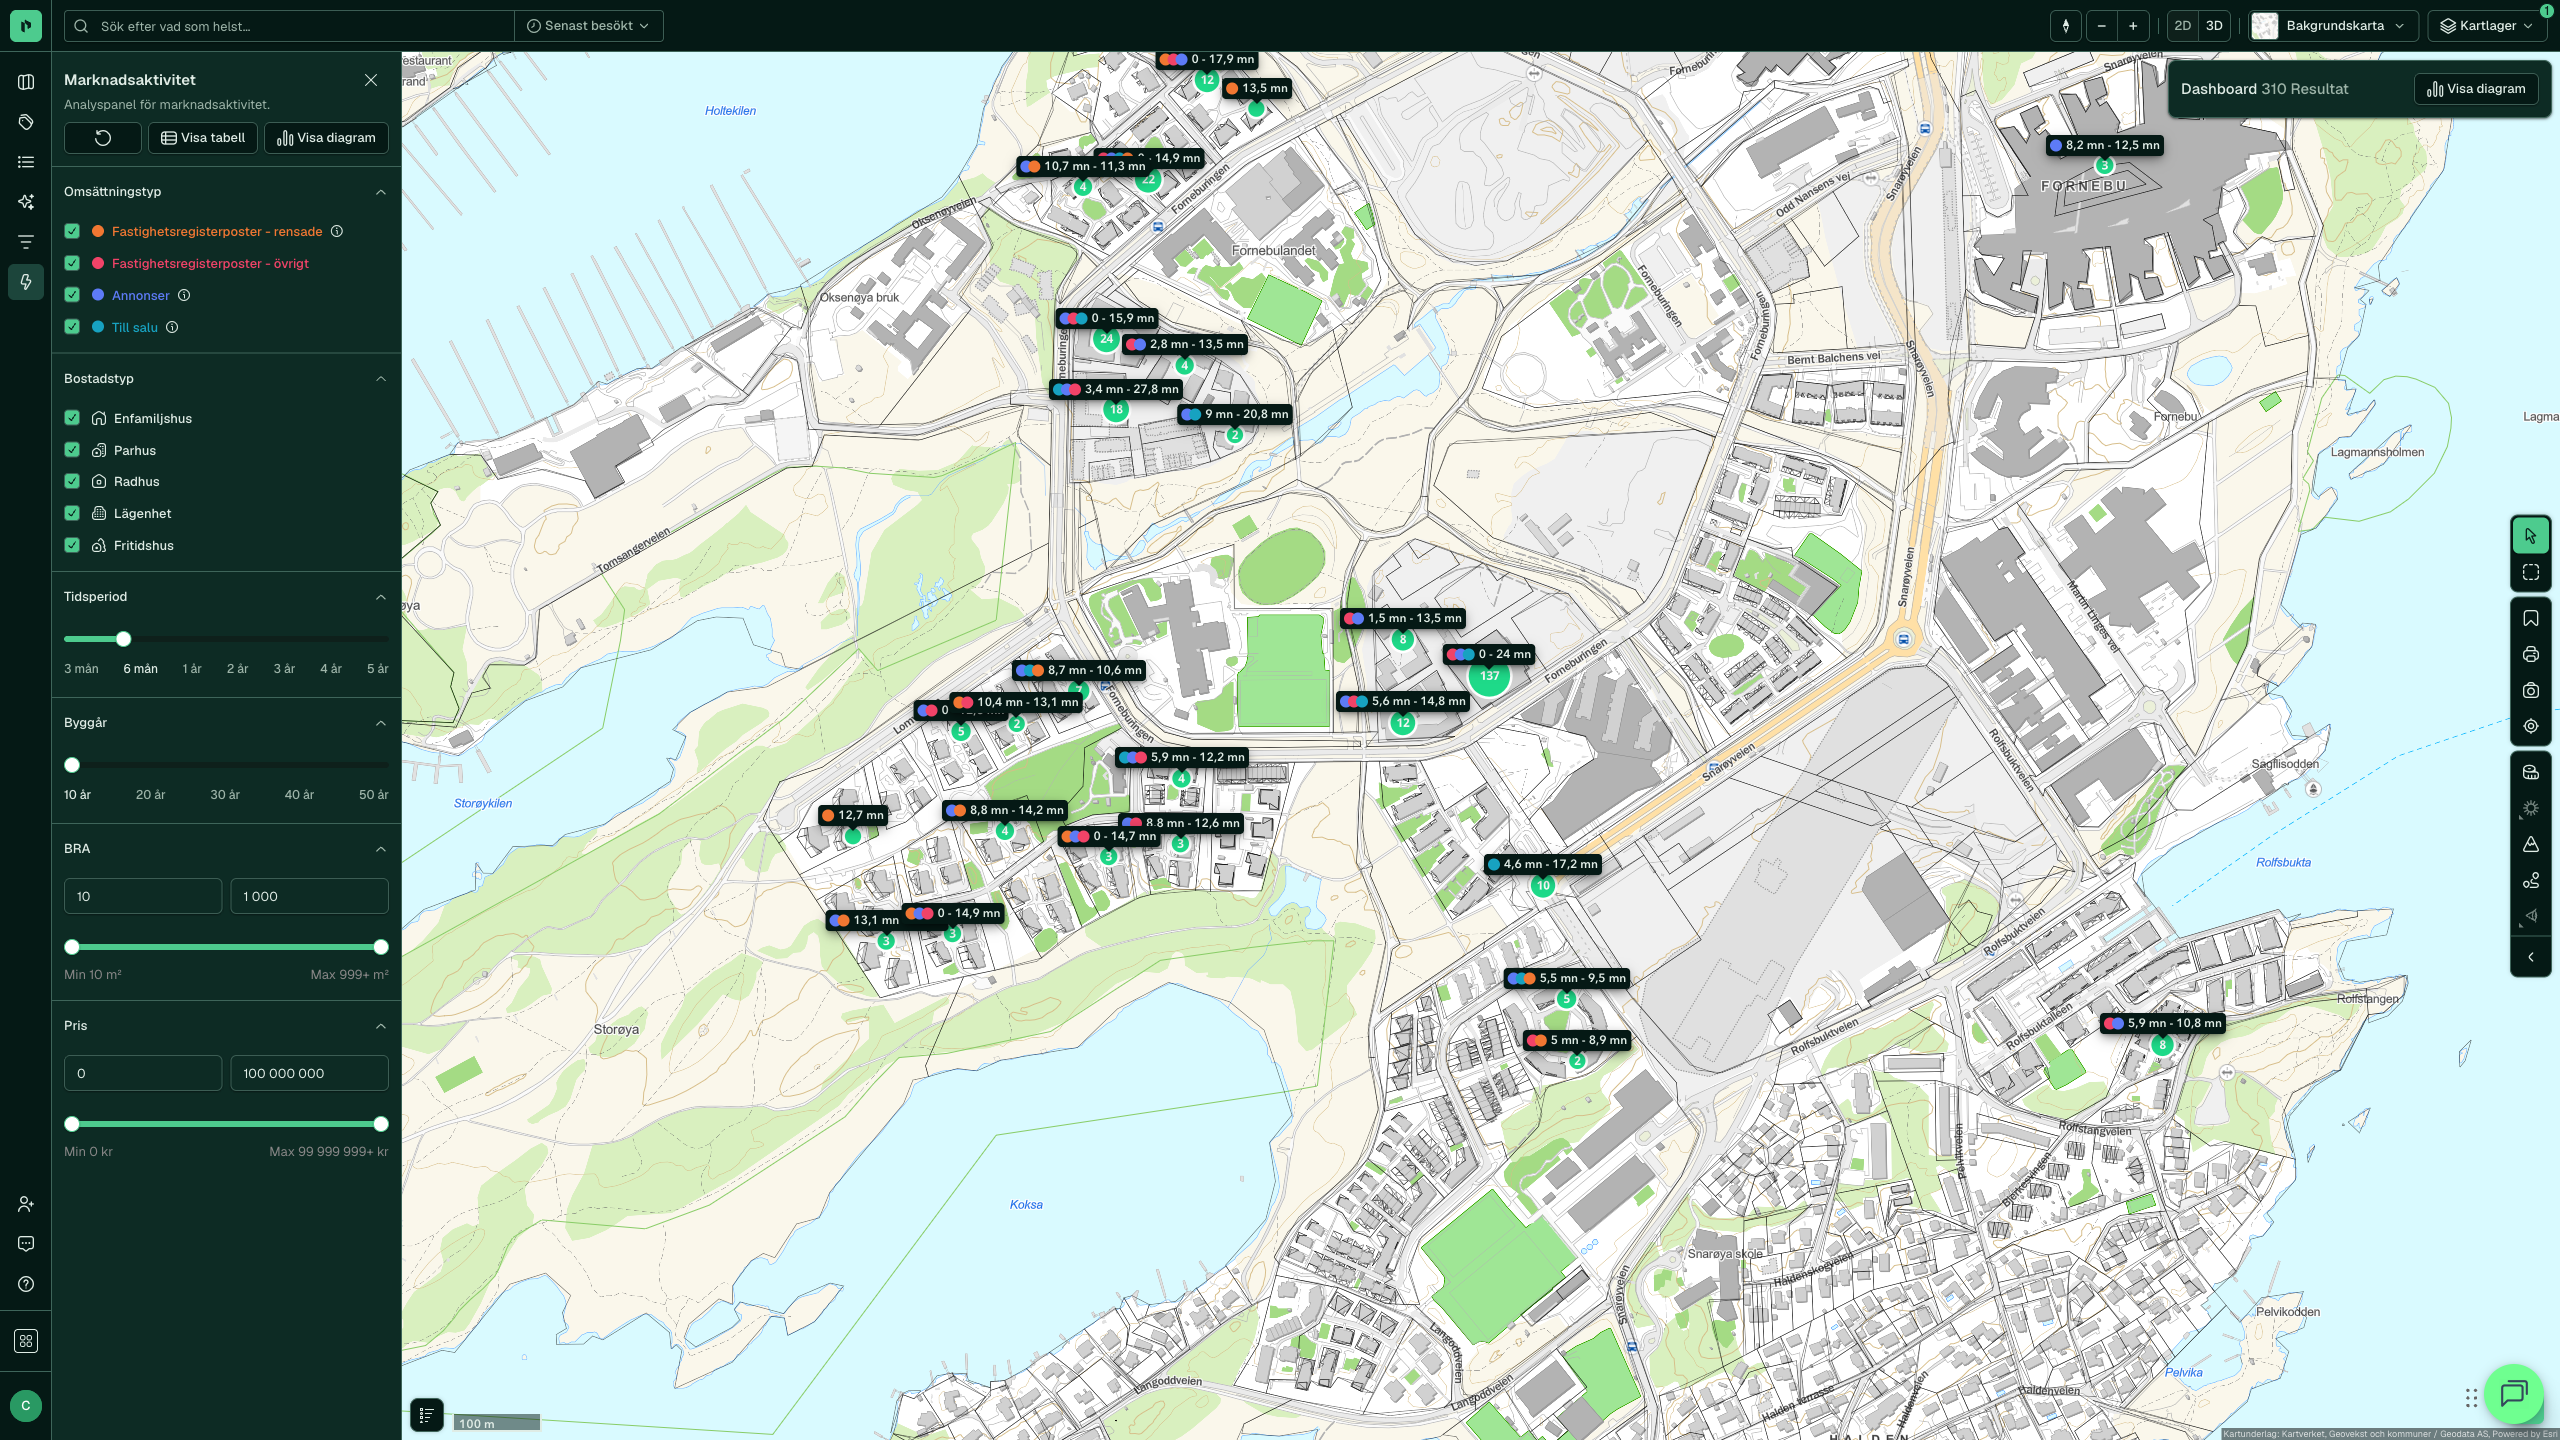
Task: Open the chat bubble button
Action: click(x=2514, y=1393)
